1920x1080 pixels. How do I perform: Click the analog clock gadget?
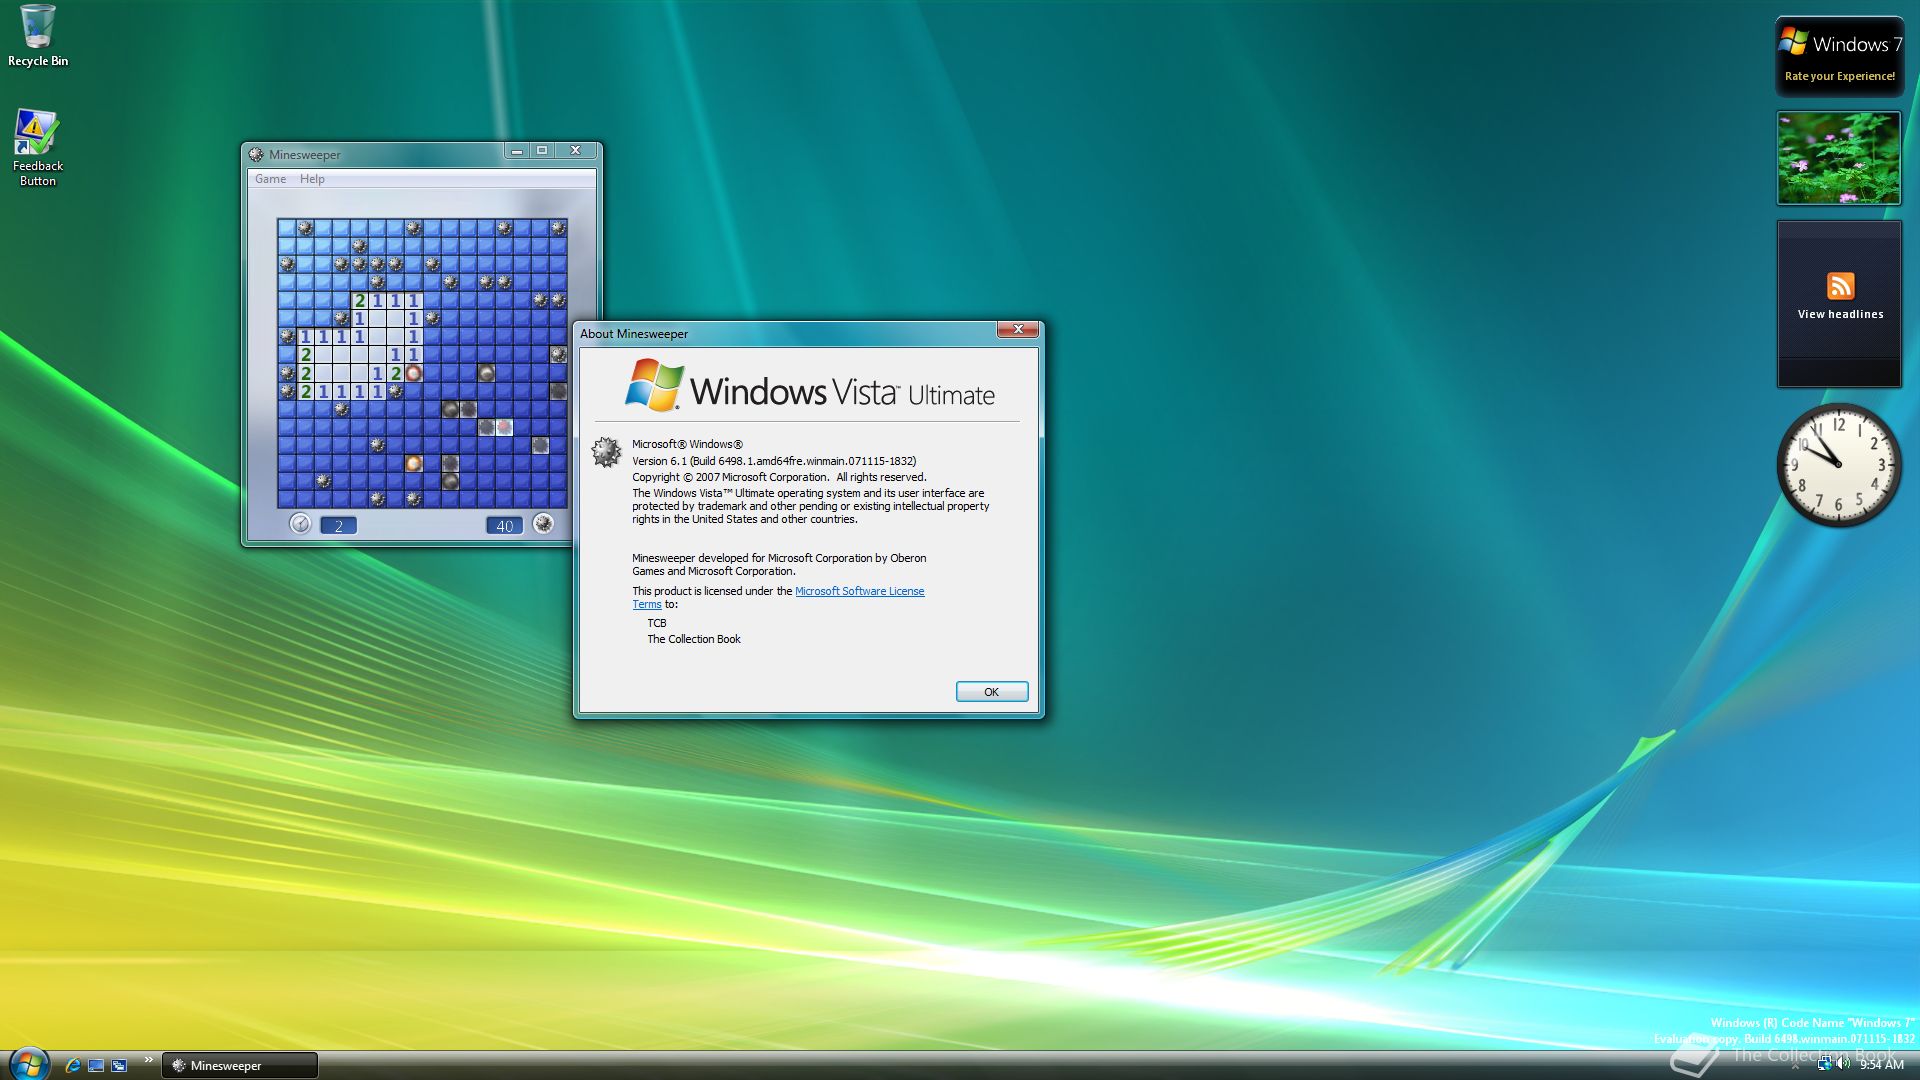coord(1838,465)
